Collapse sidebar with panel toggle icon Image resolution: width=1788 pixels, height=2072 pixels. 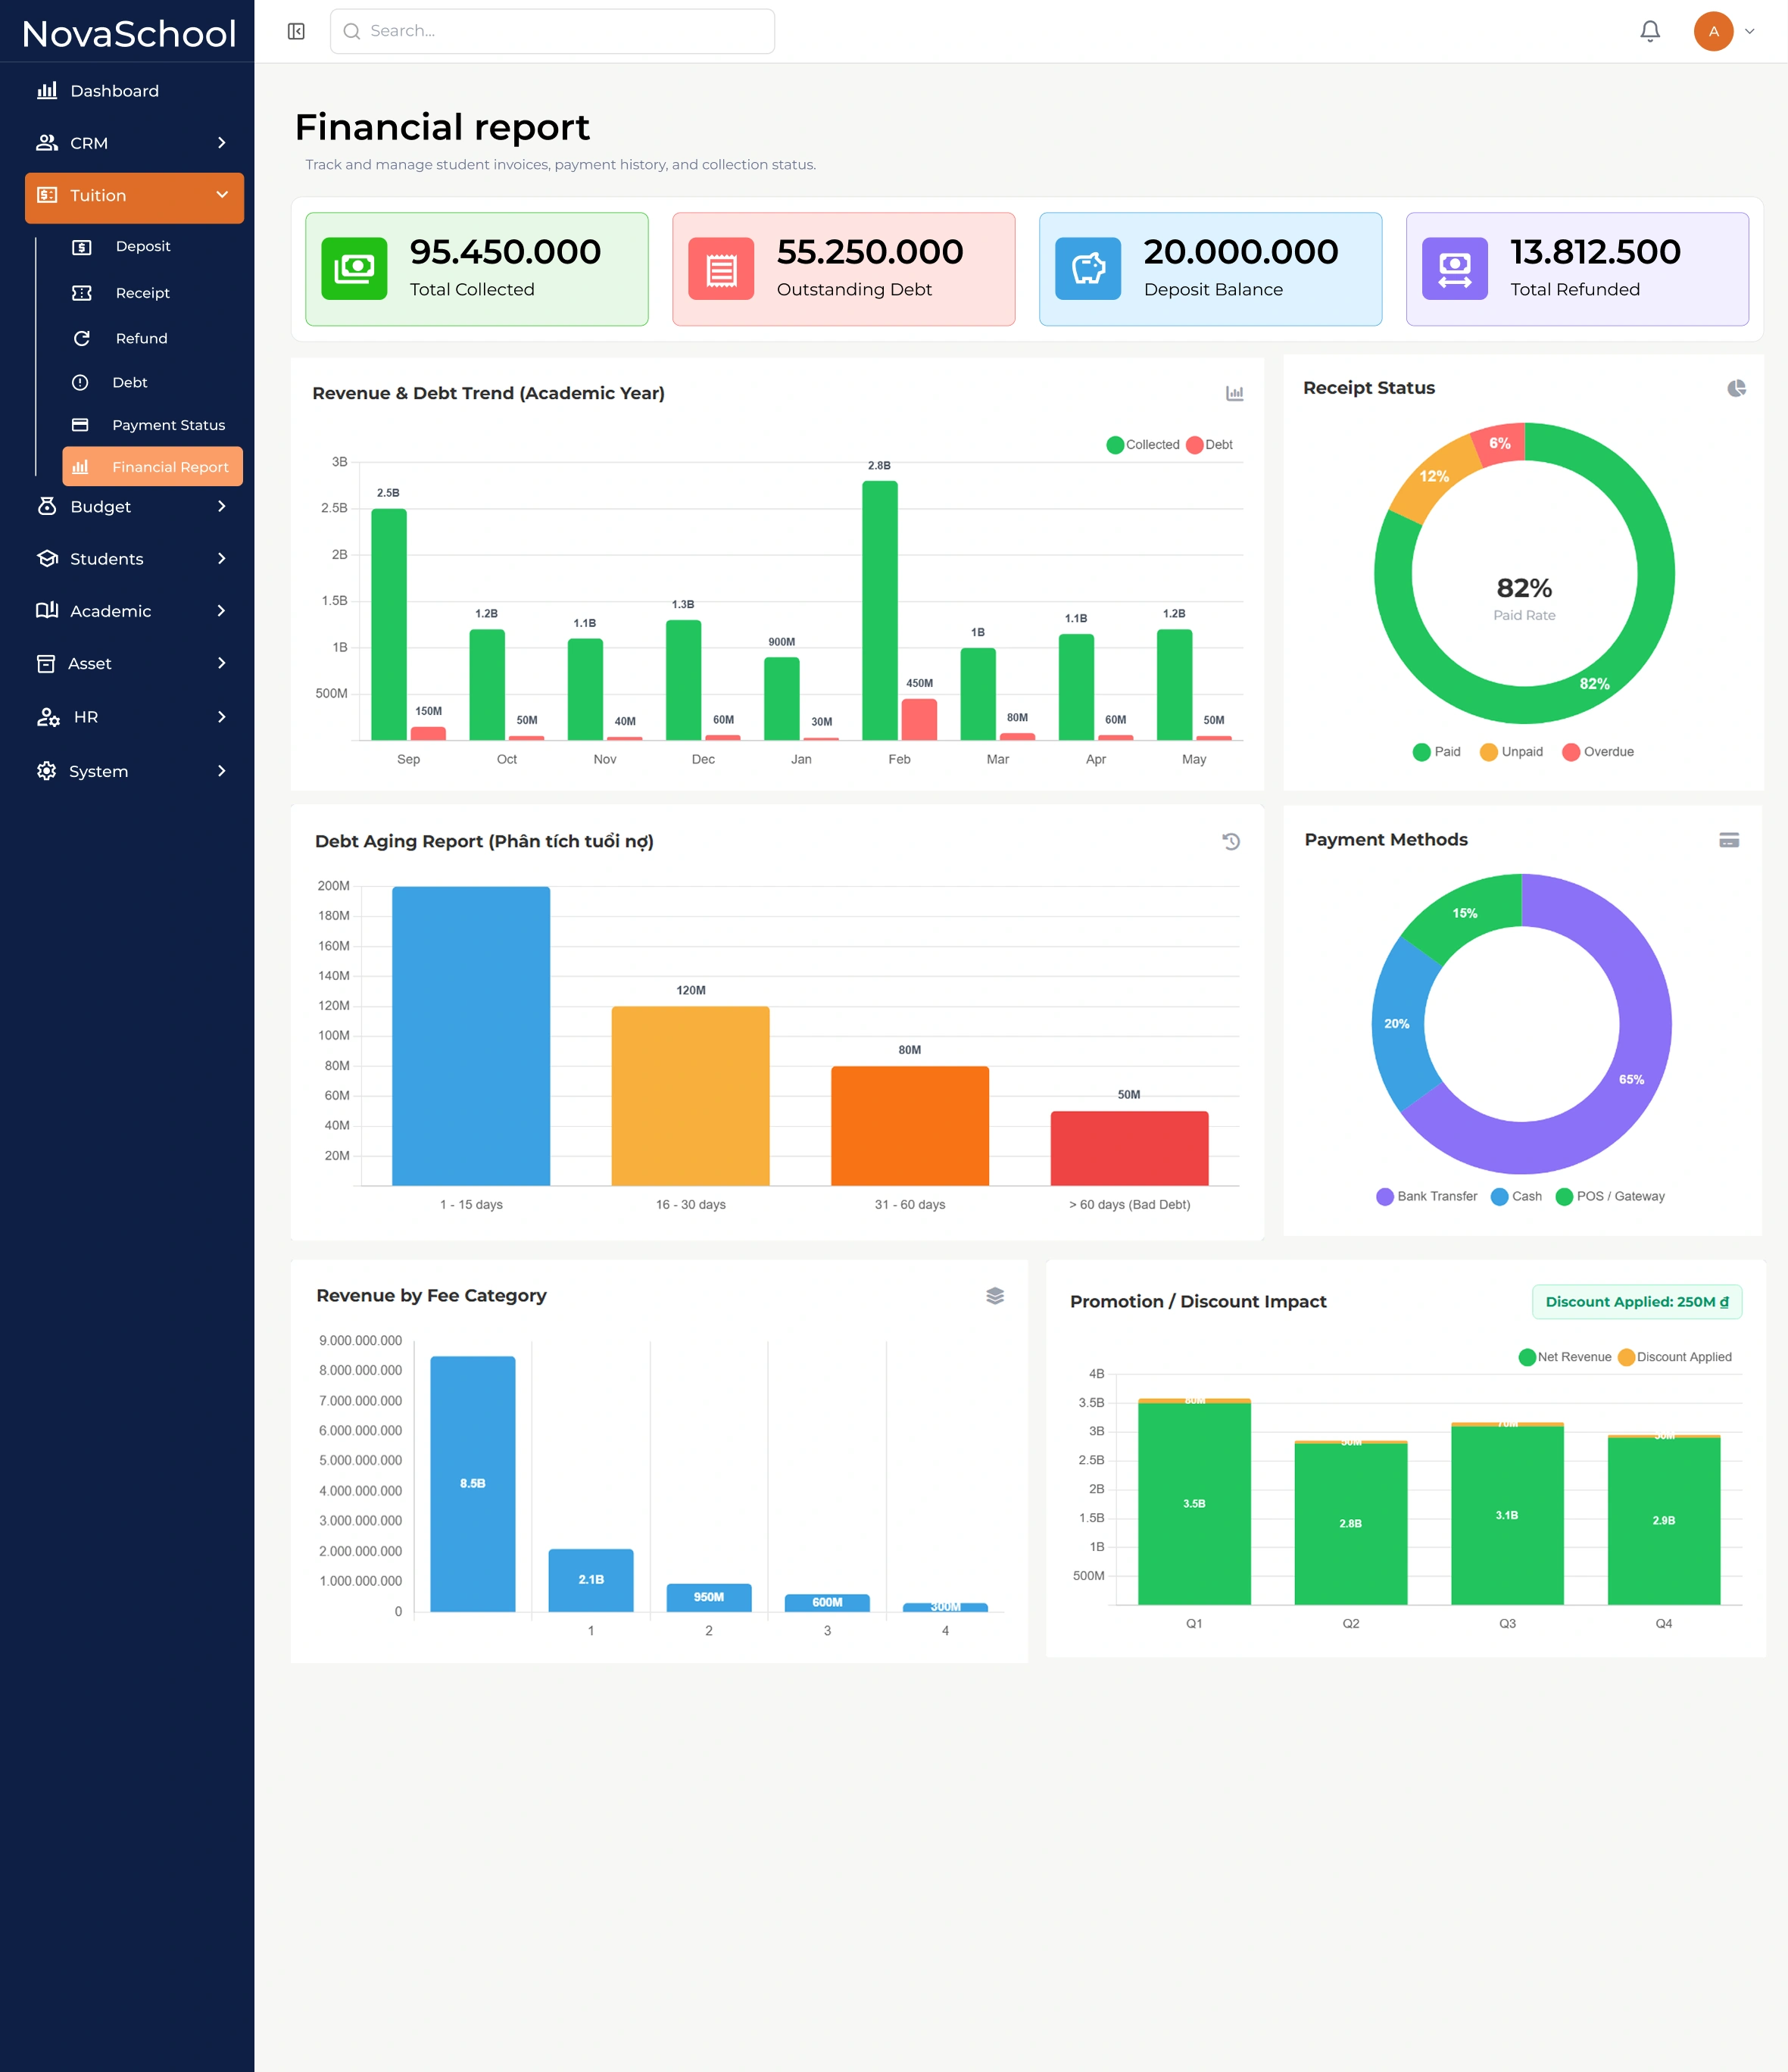click(296, 31)
